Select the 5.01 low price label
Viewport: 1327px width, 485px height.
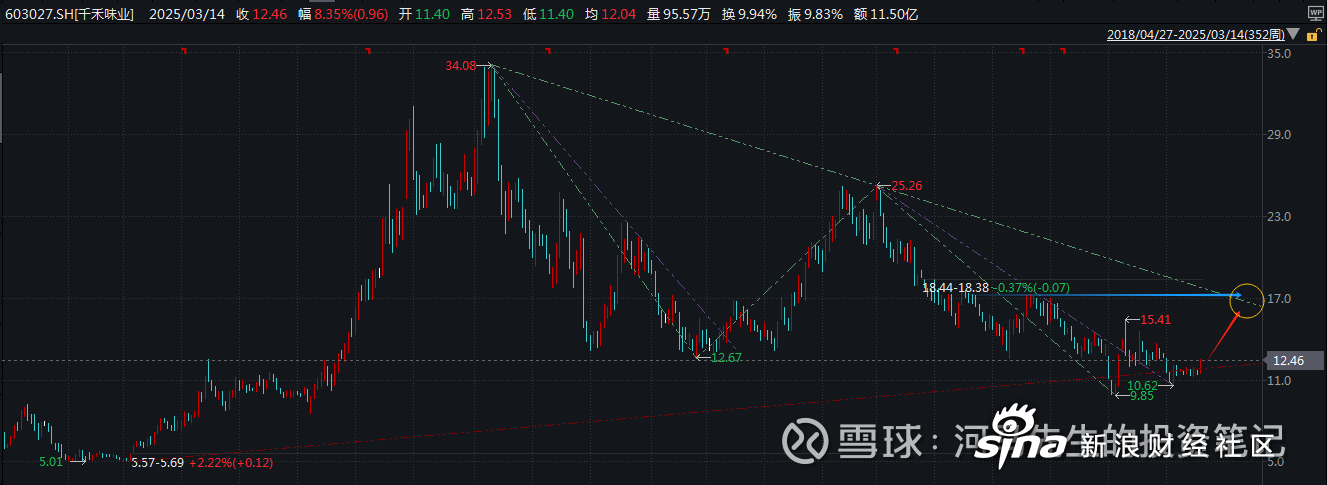(51, 462)
